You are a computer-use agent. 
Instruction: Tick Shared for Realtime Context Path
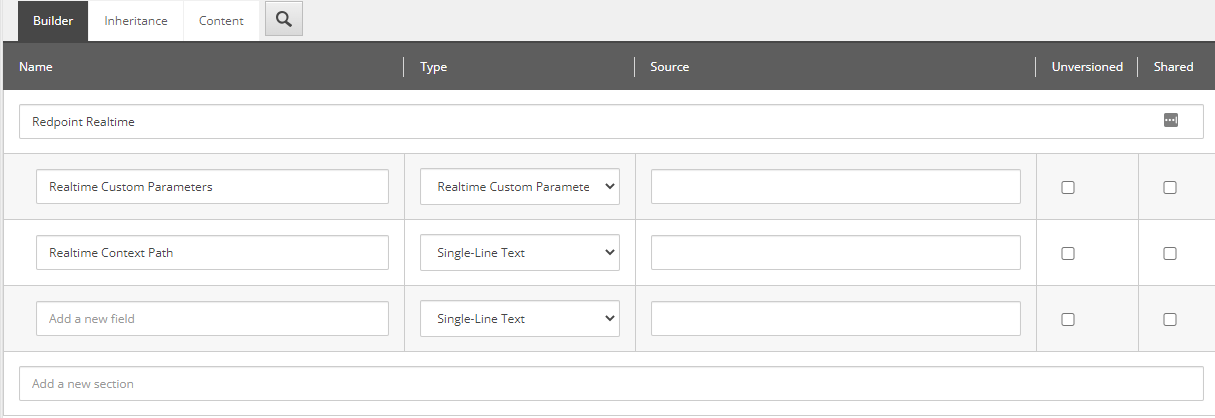1170,253
